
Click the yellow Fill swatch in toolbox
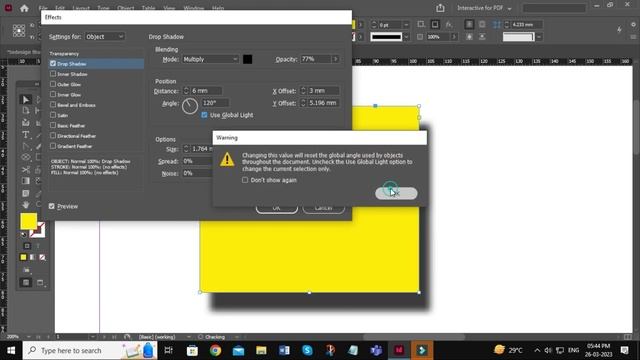pyautogui.click(x=29, y=221)
